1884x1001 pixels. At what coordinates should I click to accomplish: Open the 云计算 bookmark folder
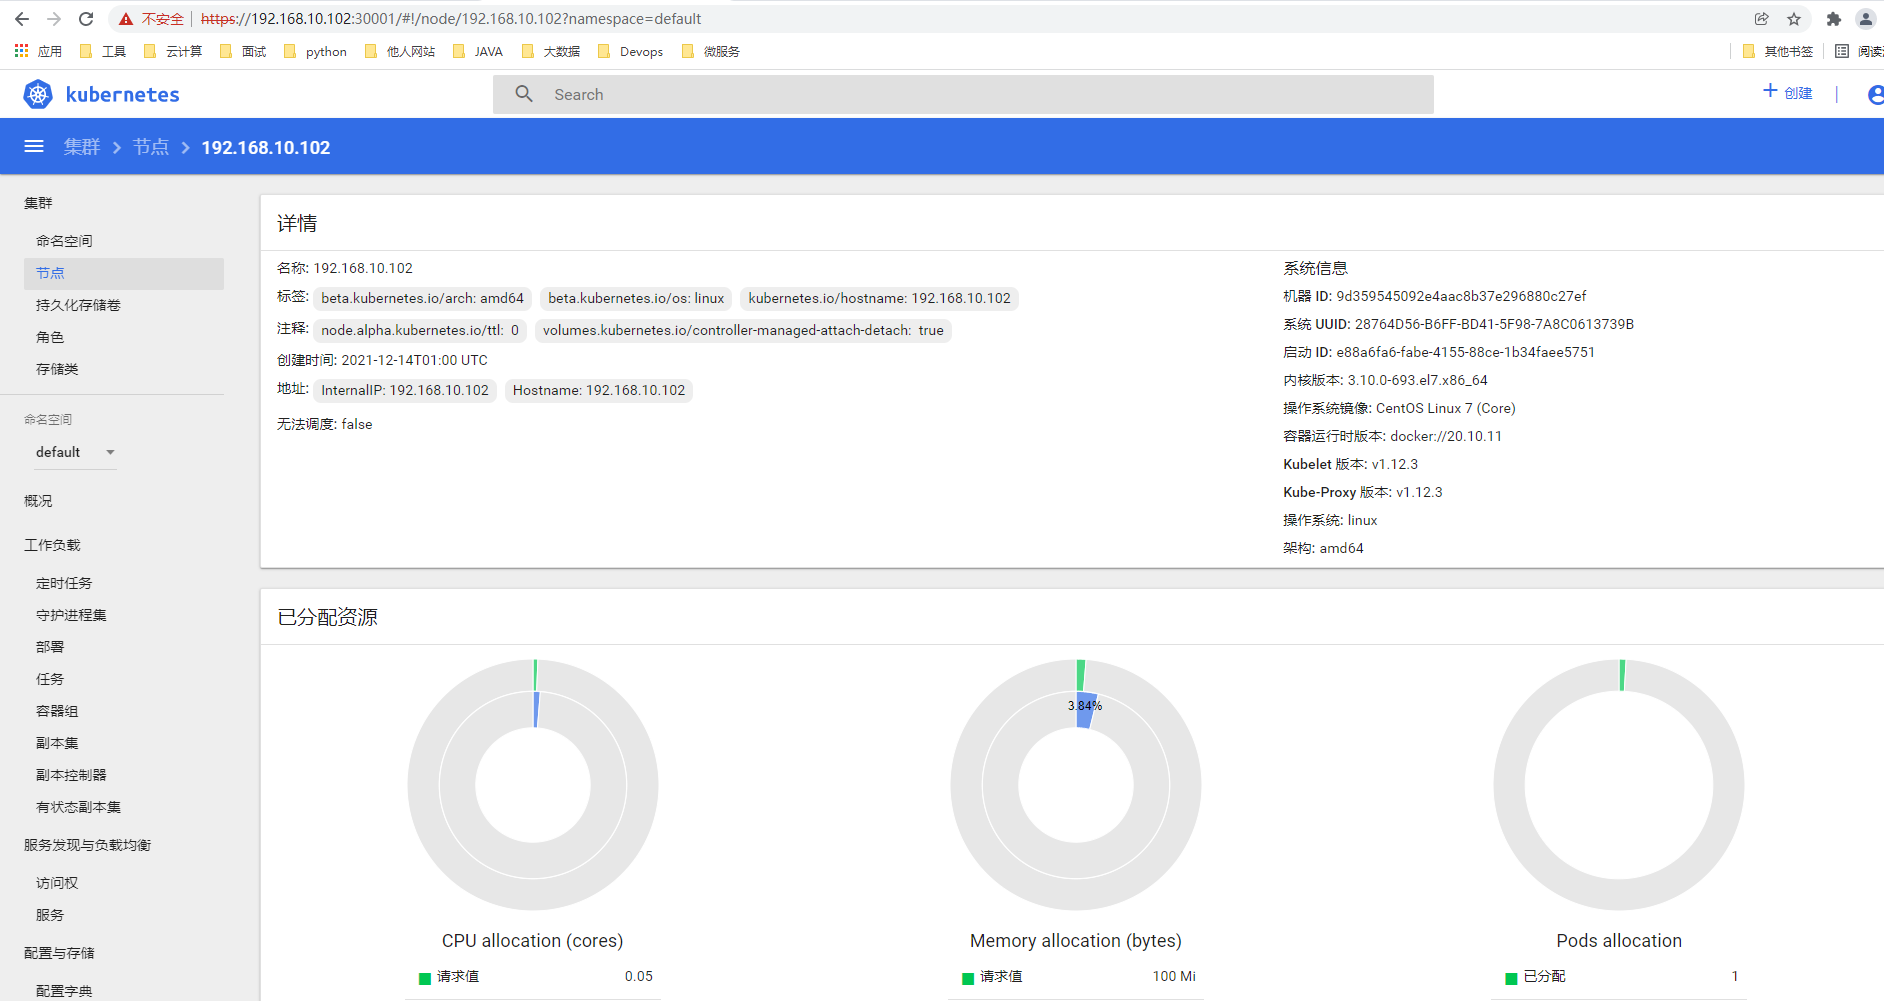click(x=172, y=51)
